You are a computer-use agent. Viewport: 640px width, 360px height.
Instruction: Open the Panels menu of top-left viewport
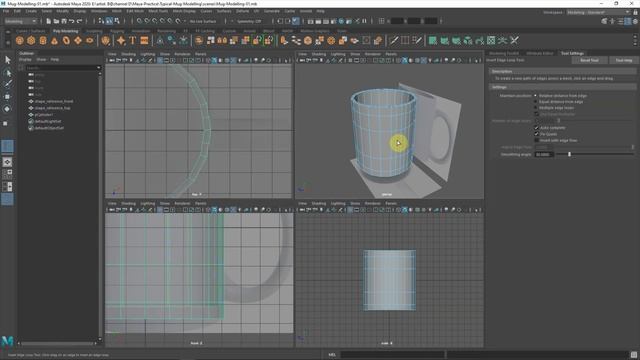click(200, 54)
